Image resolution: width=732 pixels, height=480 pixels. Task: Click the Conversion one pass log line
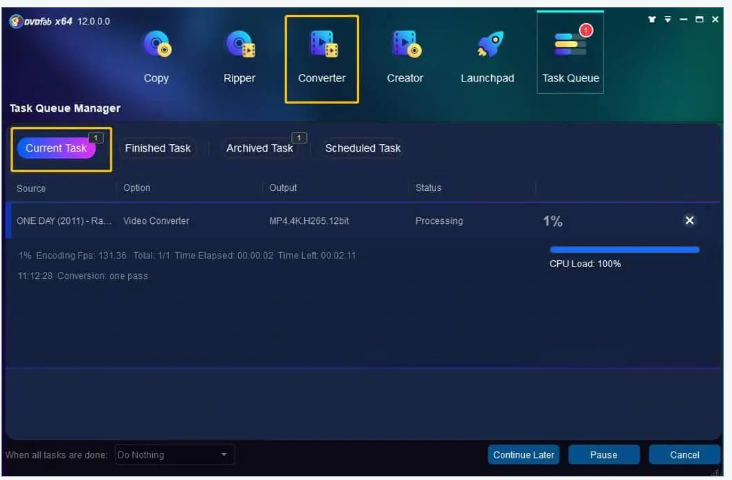pos(83,276)
